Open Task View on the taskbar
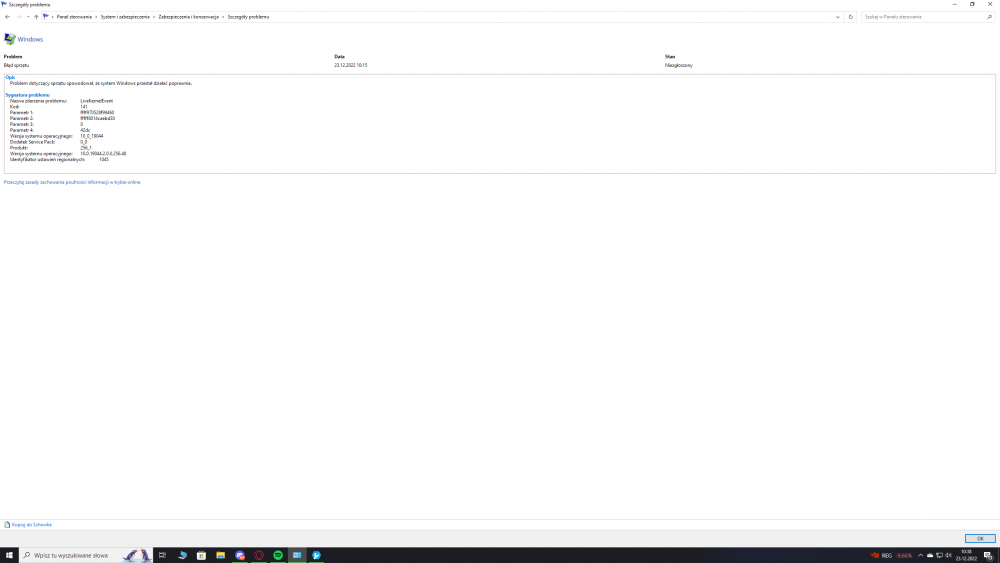Viewport: 1000px width, 563px height. [x=162, y=555]
